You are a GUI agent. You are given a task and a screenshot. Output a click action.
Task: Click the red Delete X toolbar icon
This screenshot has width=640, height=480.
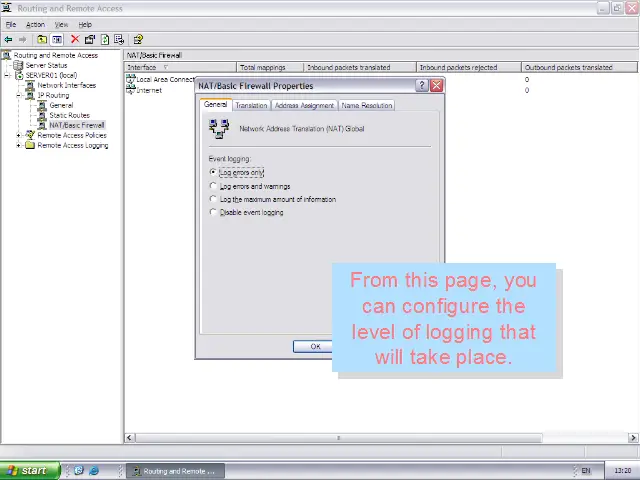tap(75, 40)
